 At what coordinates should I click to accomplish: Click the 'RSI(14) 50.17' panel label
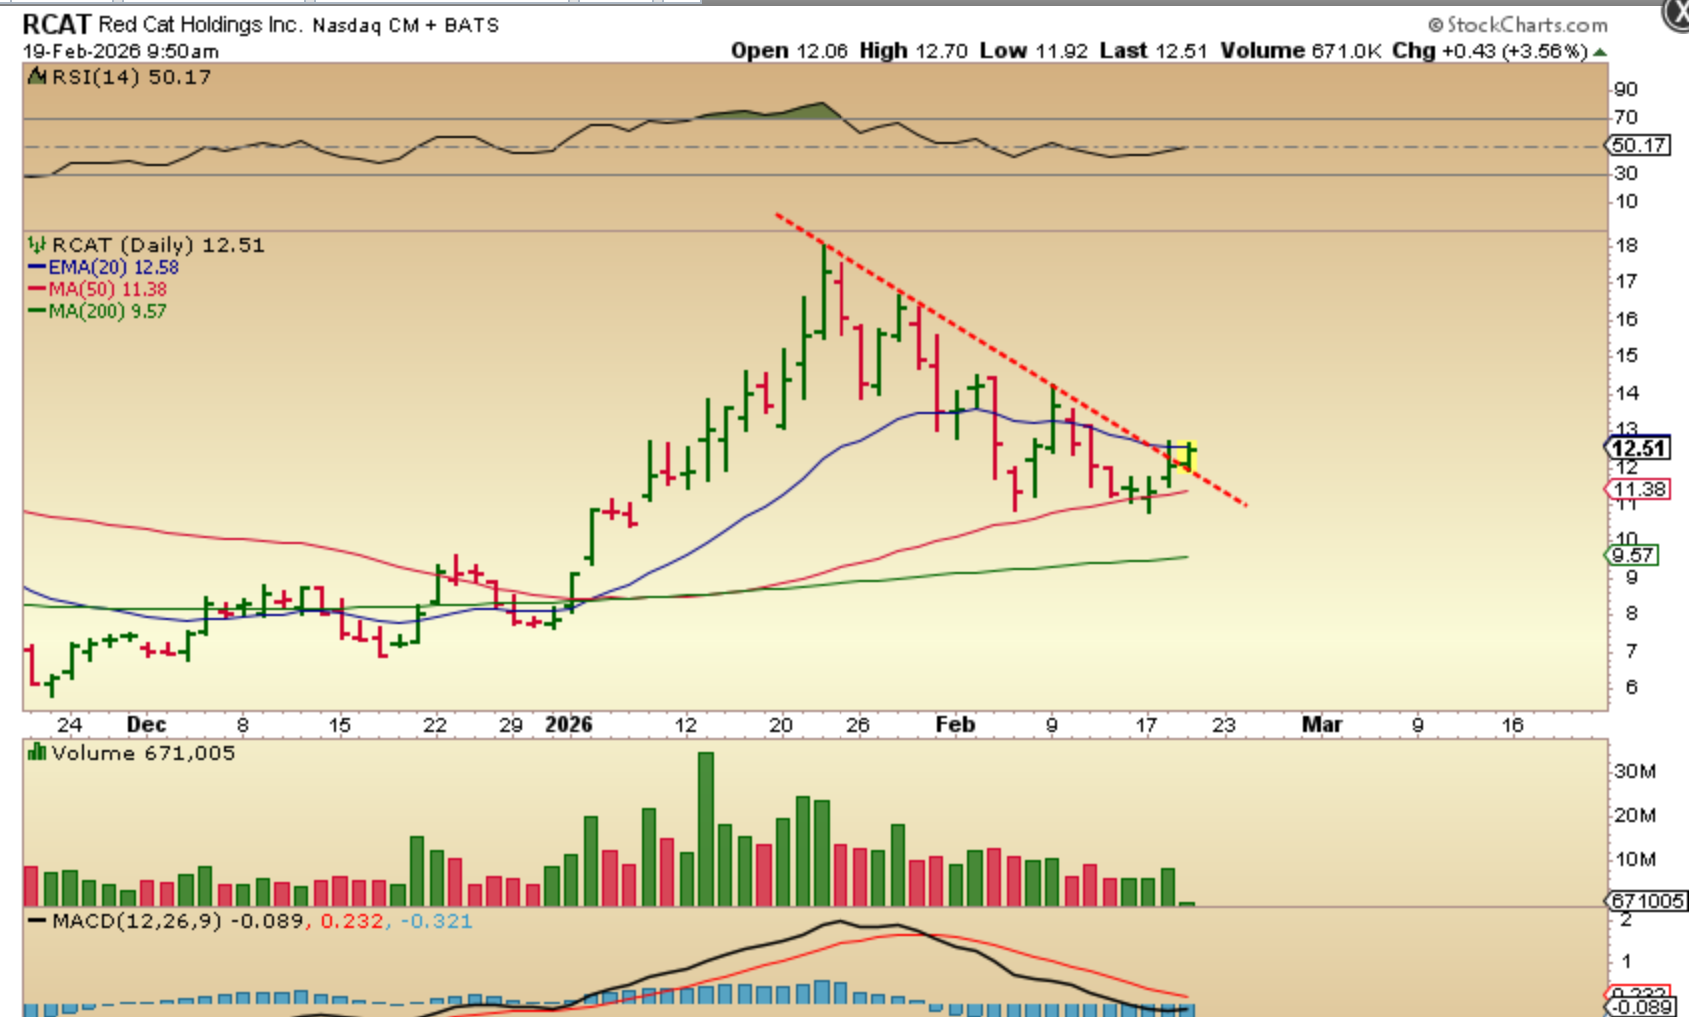coord(131,77)
